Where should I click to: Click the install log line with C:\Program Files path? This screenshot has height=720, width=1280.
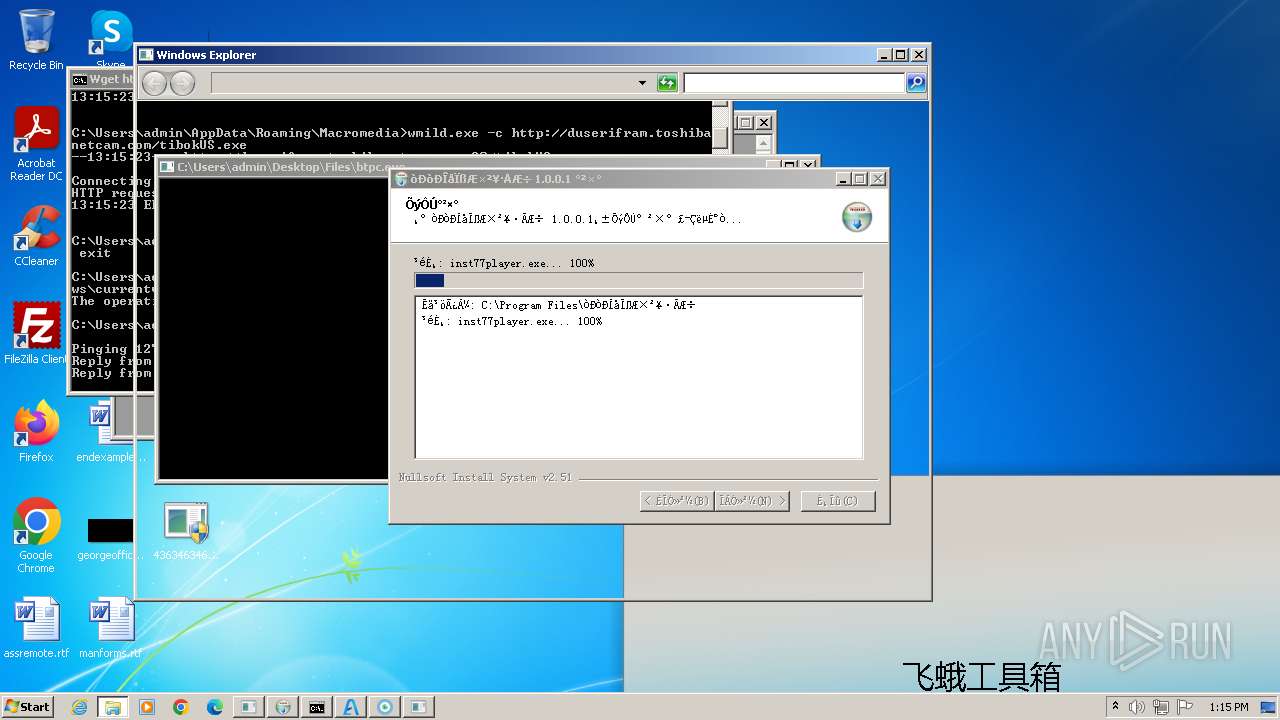tap(558, 305)
